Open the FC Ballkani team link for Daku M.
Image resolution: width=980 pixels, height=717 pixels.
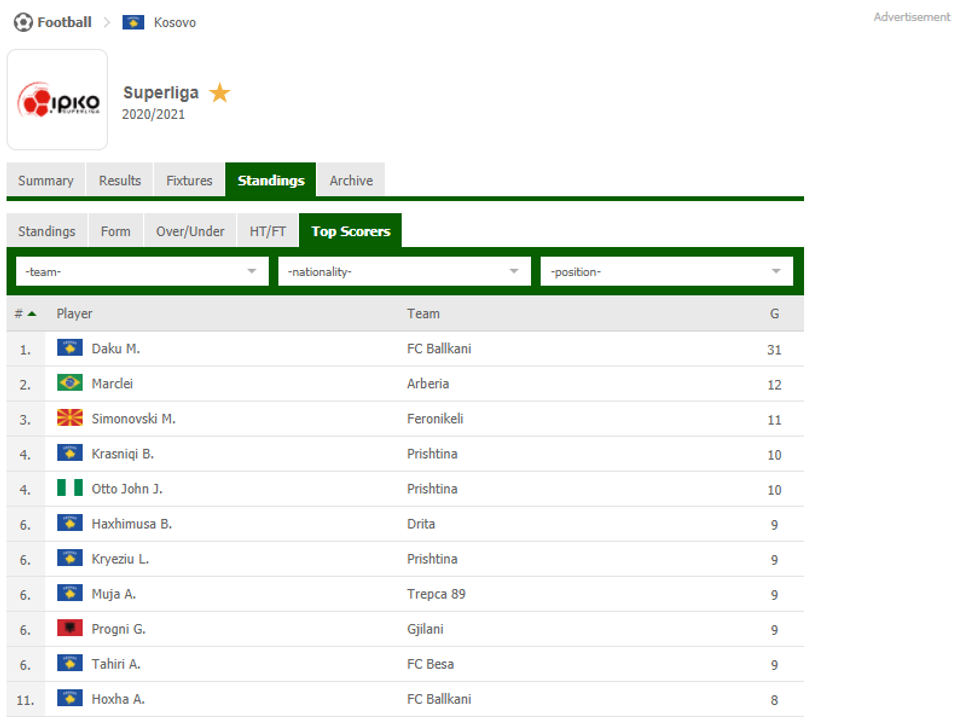[x=439, y=349]
